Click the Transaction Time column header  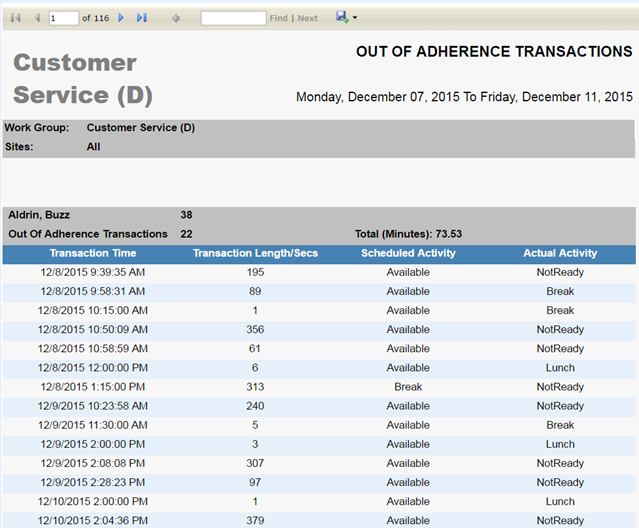pos(93,254)
